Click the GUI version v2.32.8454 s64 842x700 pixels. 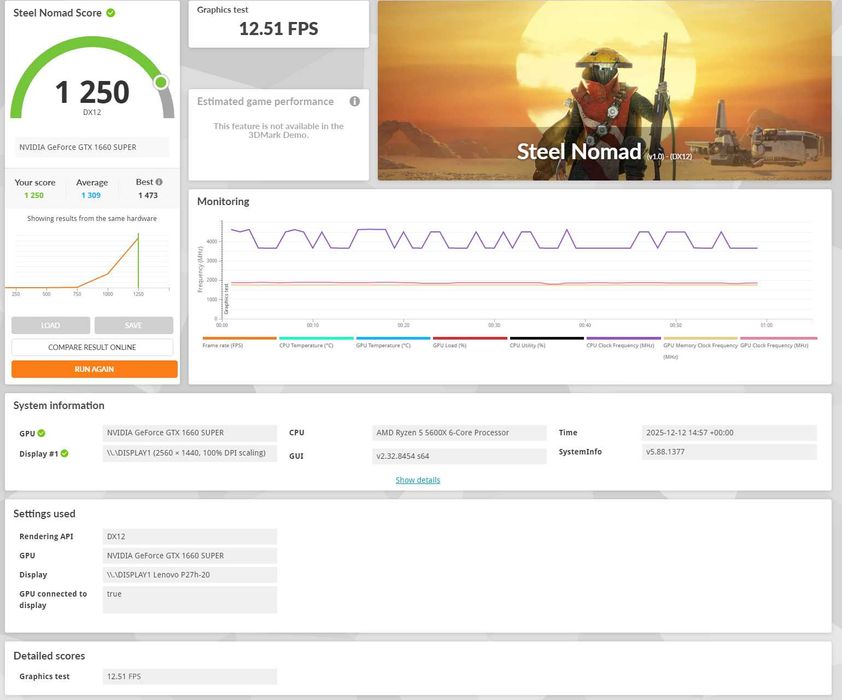point(459,456)
